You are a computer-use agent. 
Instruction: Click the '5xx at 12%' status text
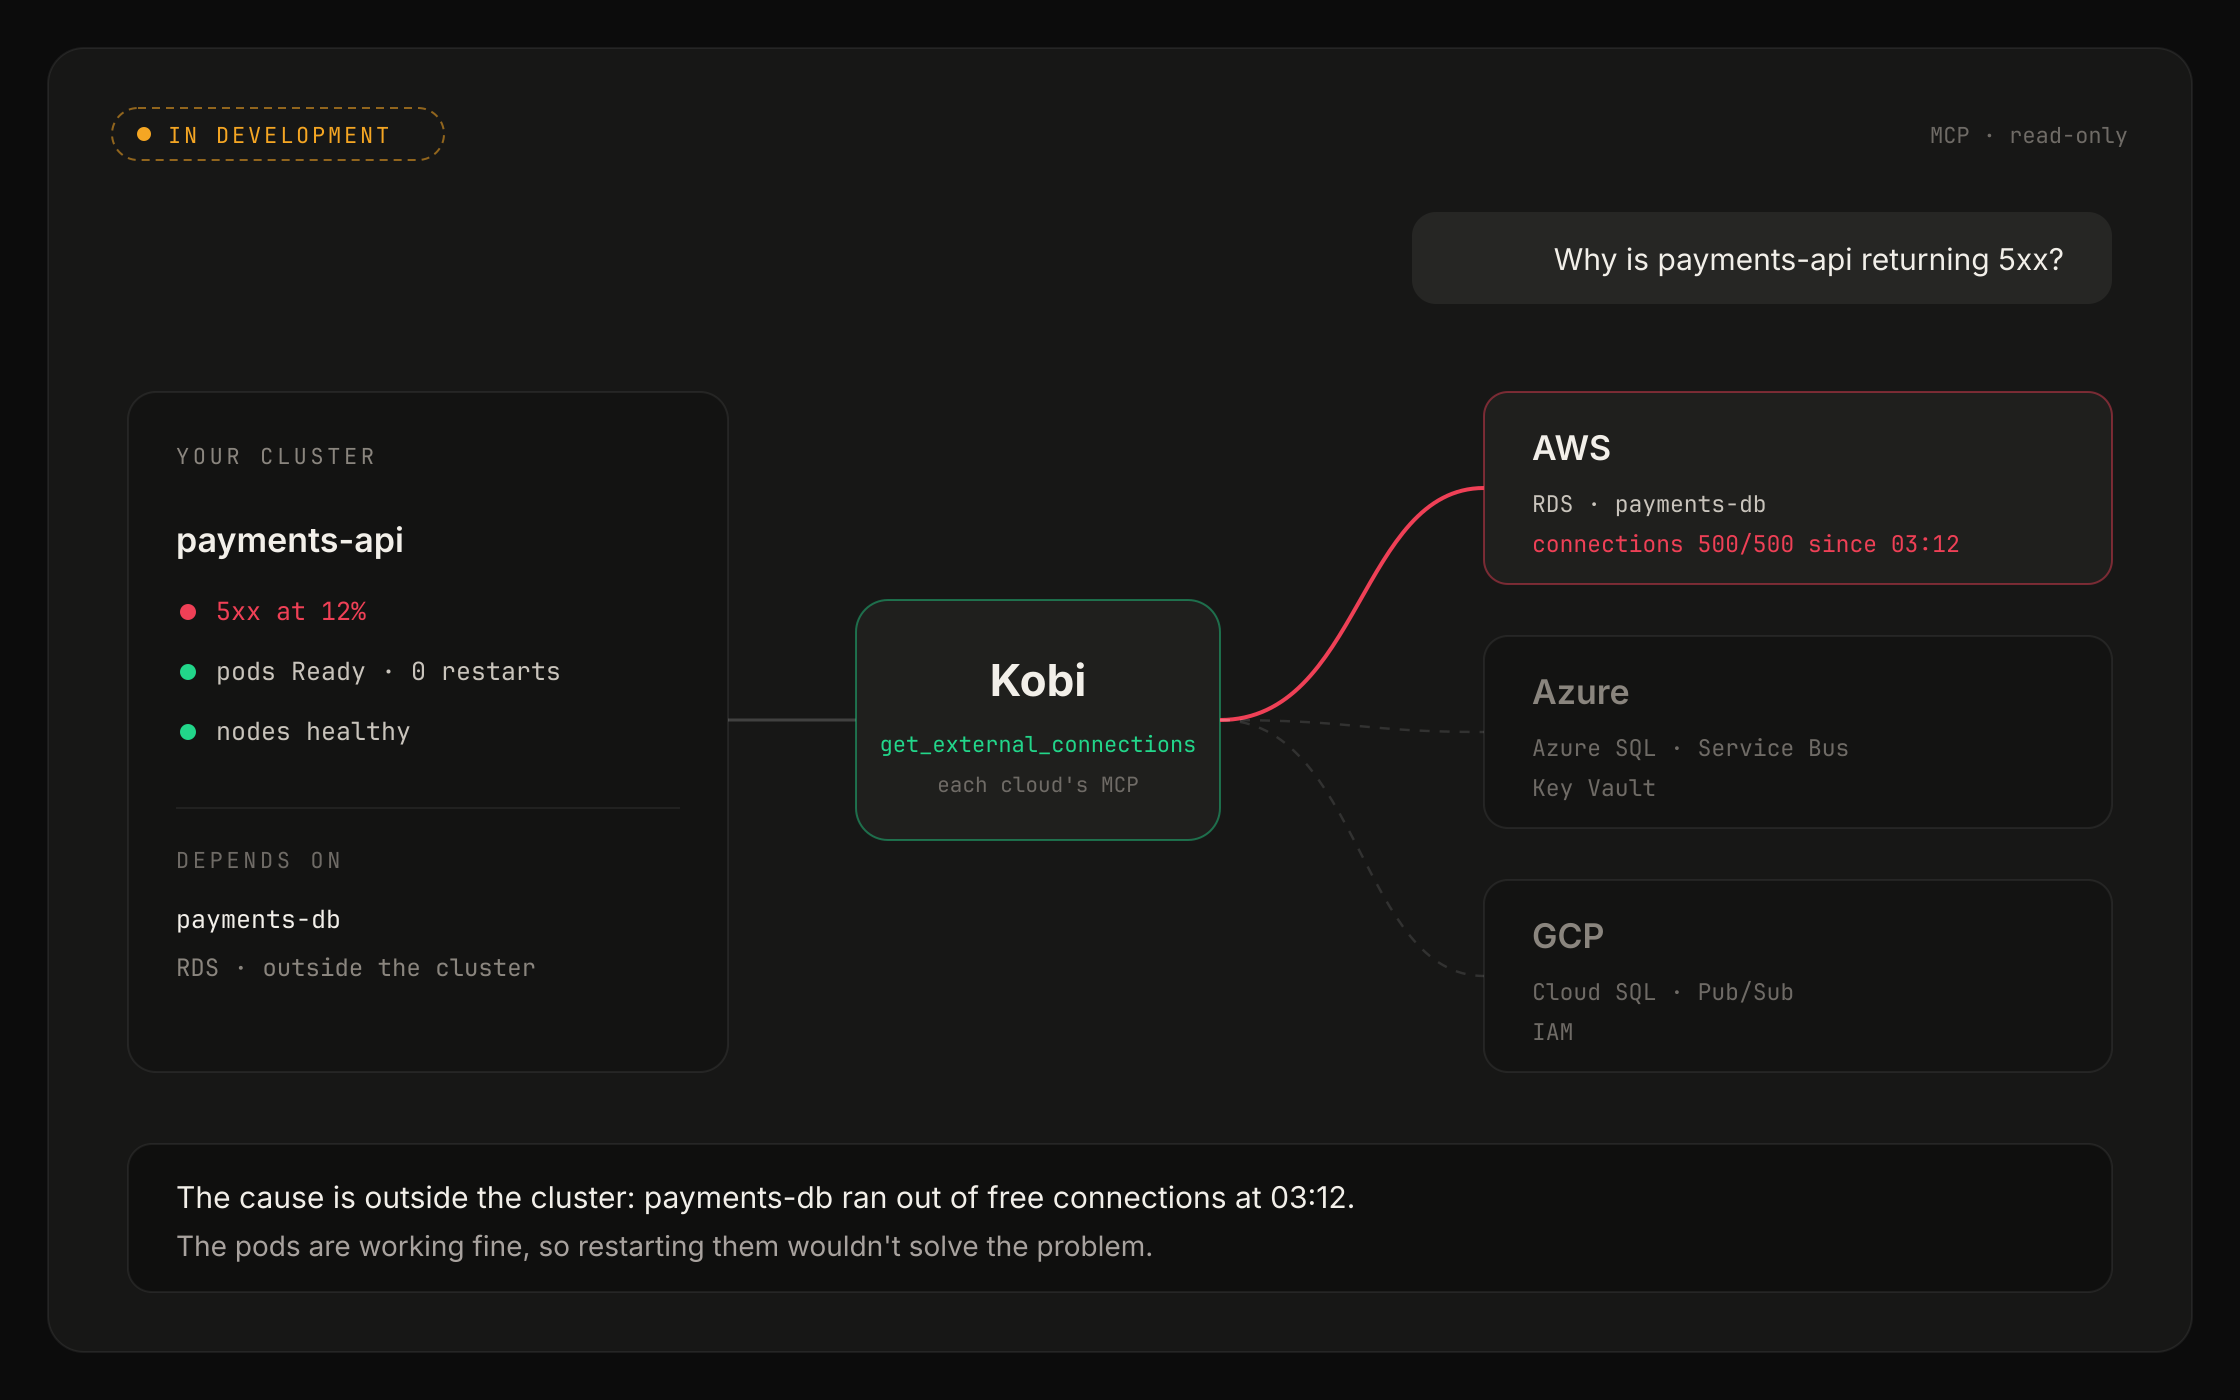[x=291, y=612]
